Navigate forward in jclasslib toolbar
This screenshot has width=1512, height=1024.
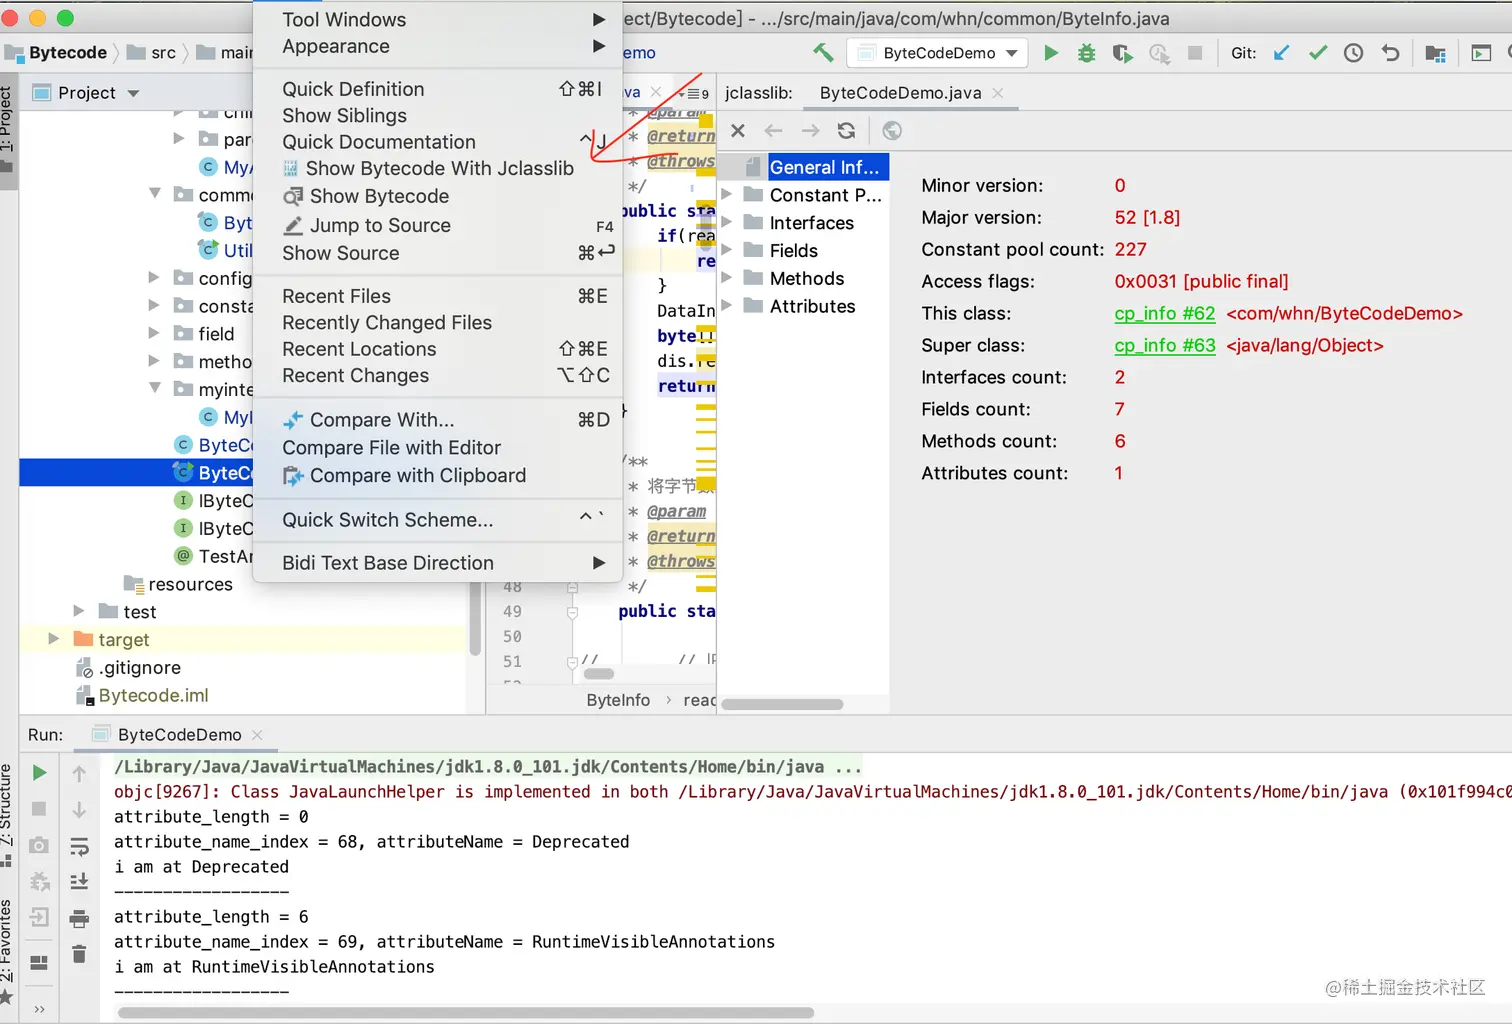[x=810, y=131]
